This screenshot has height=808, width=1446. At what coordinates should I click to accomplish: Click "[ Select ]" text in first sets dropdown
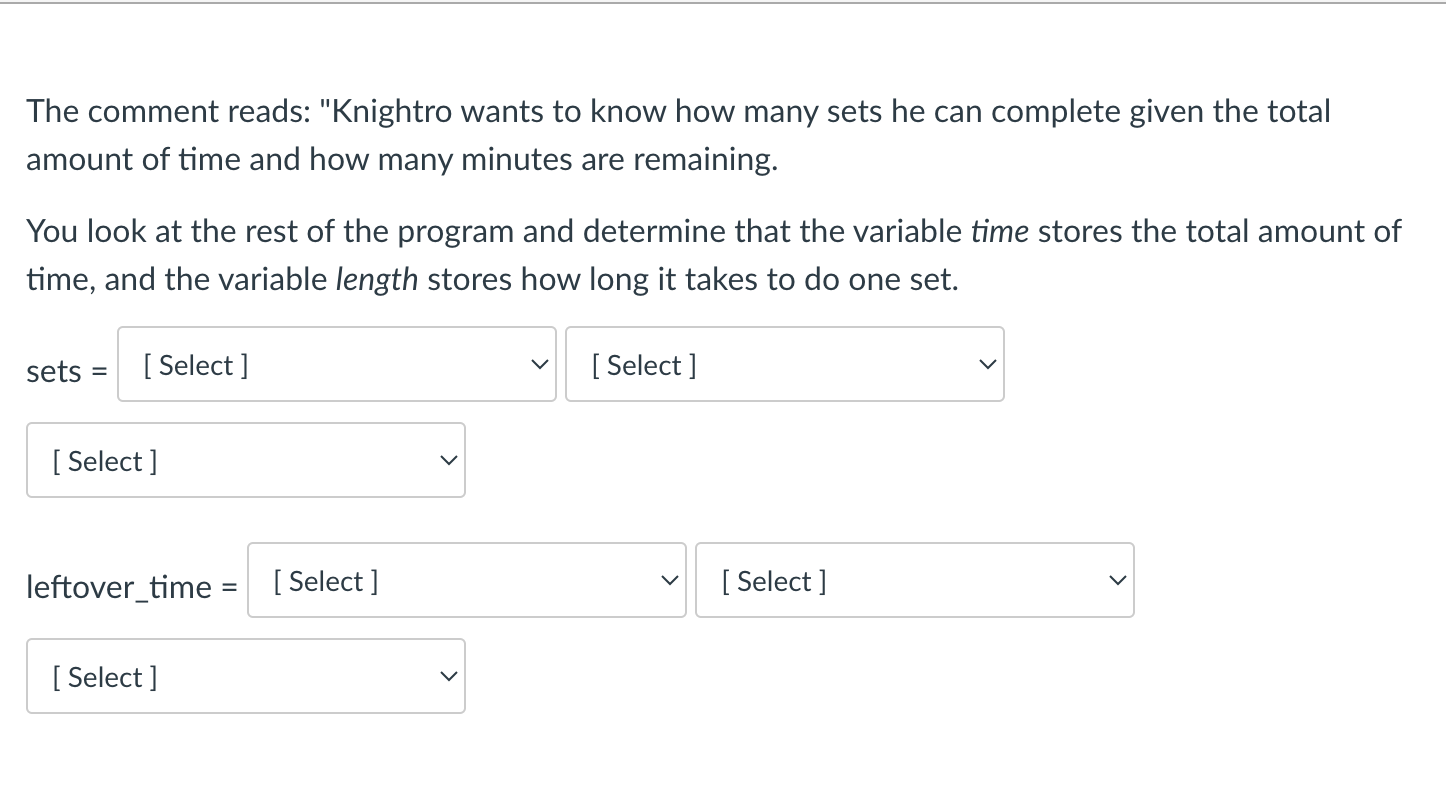point(196,365)
